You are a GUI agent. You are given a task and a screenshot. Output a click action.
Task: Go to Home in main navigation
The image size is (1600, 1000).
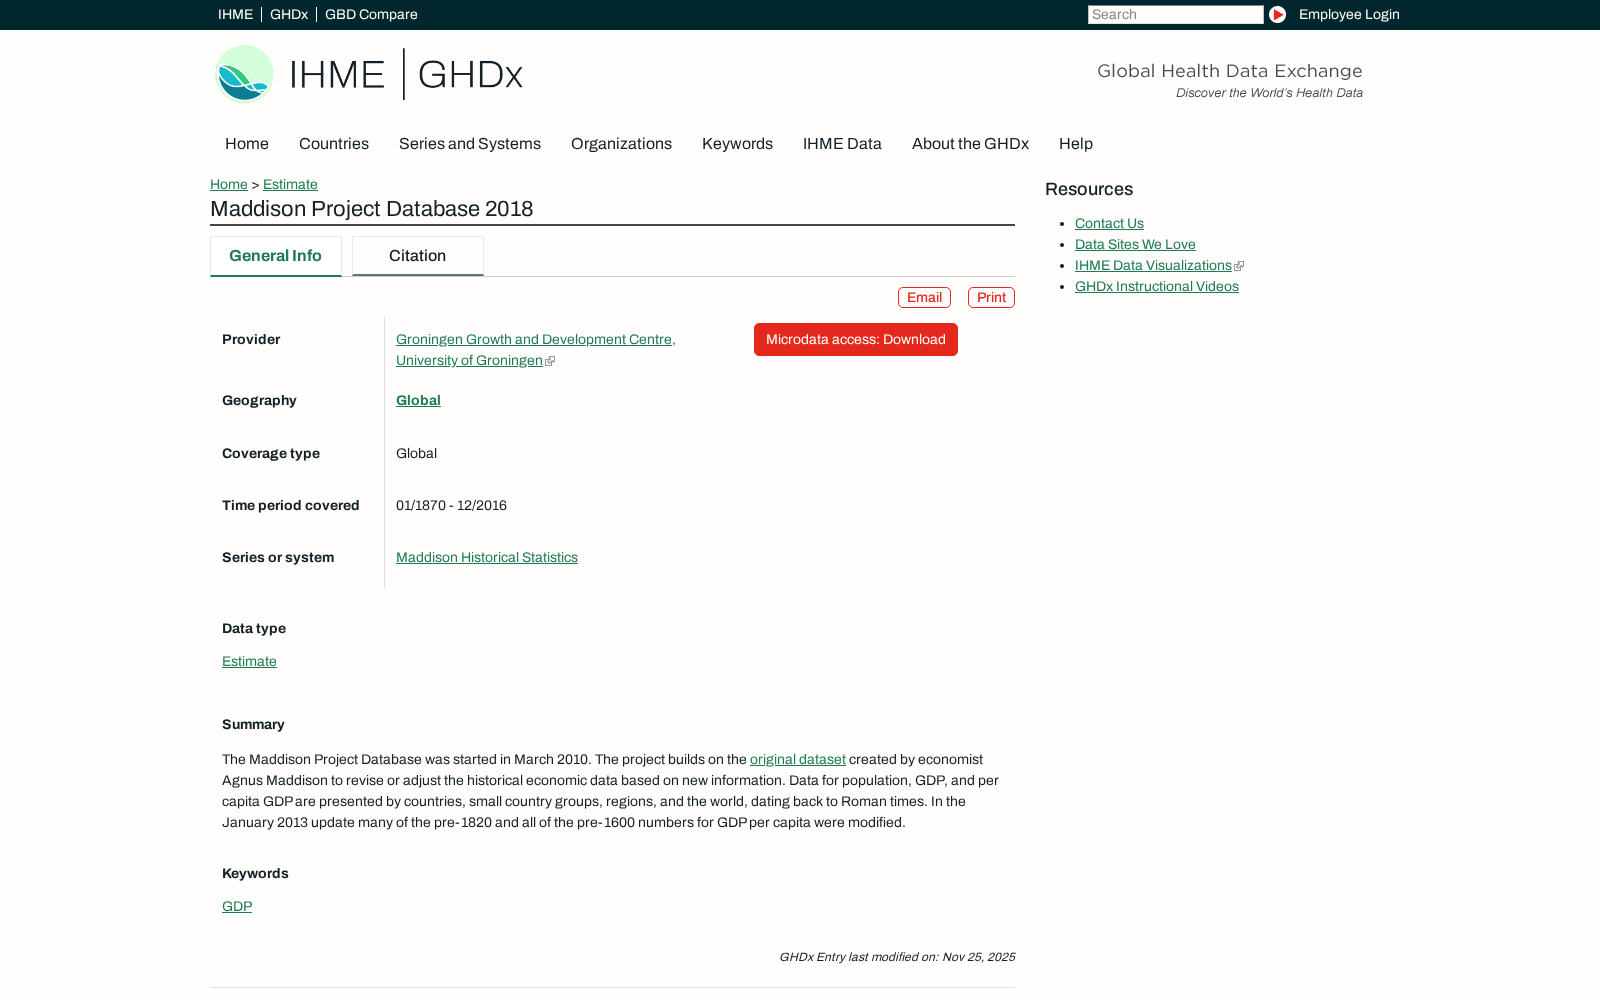247,144
